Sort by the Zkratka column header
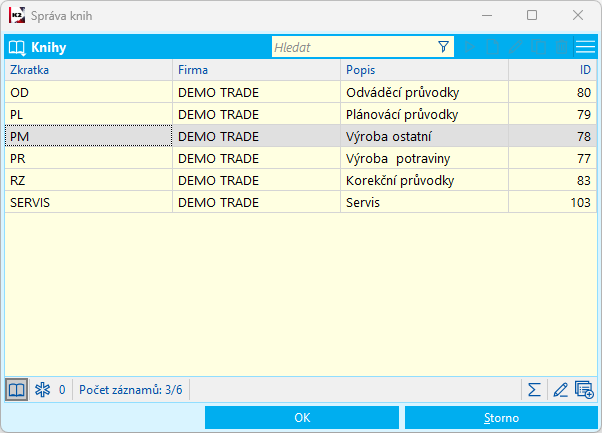This screenshot has height=433, width=602. click(x=89, y=70)
